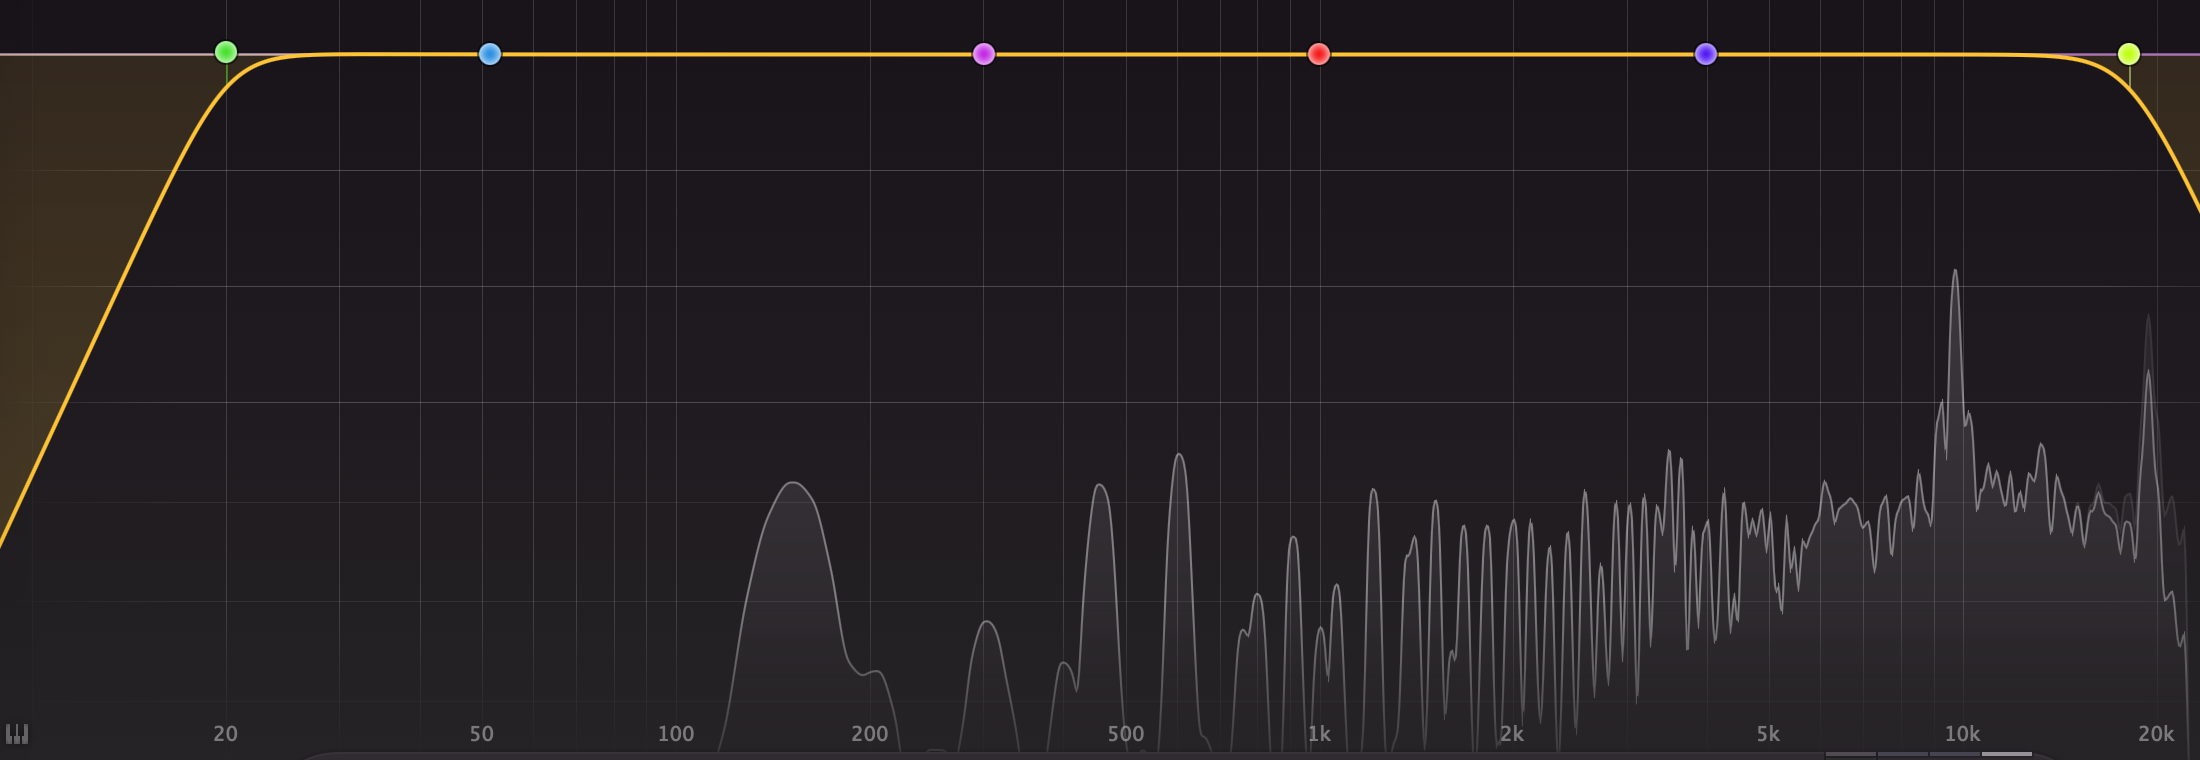Select the green EQ band node
This screenshot has width=2200, height=760.
click(x=226, y=52)
